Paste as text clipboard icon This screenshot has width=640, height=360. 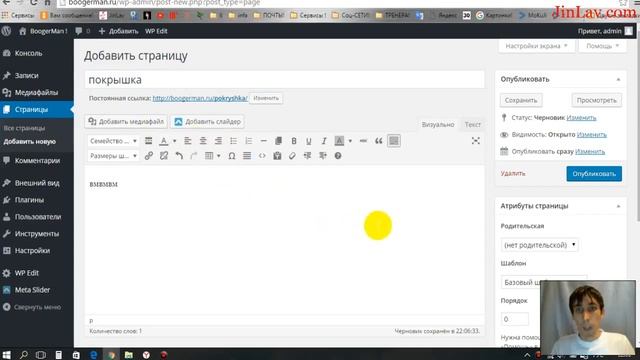tap(277, 156)
